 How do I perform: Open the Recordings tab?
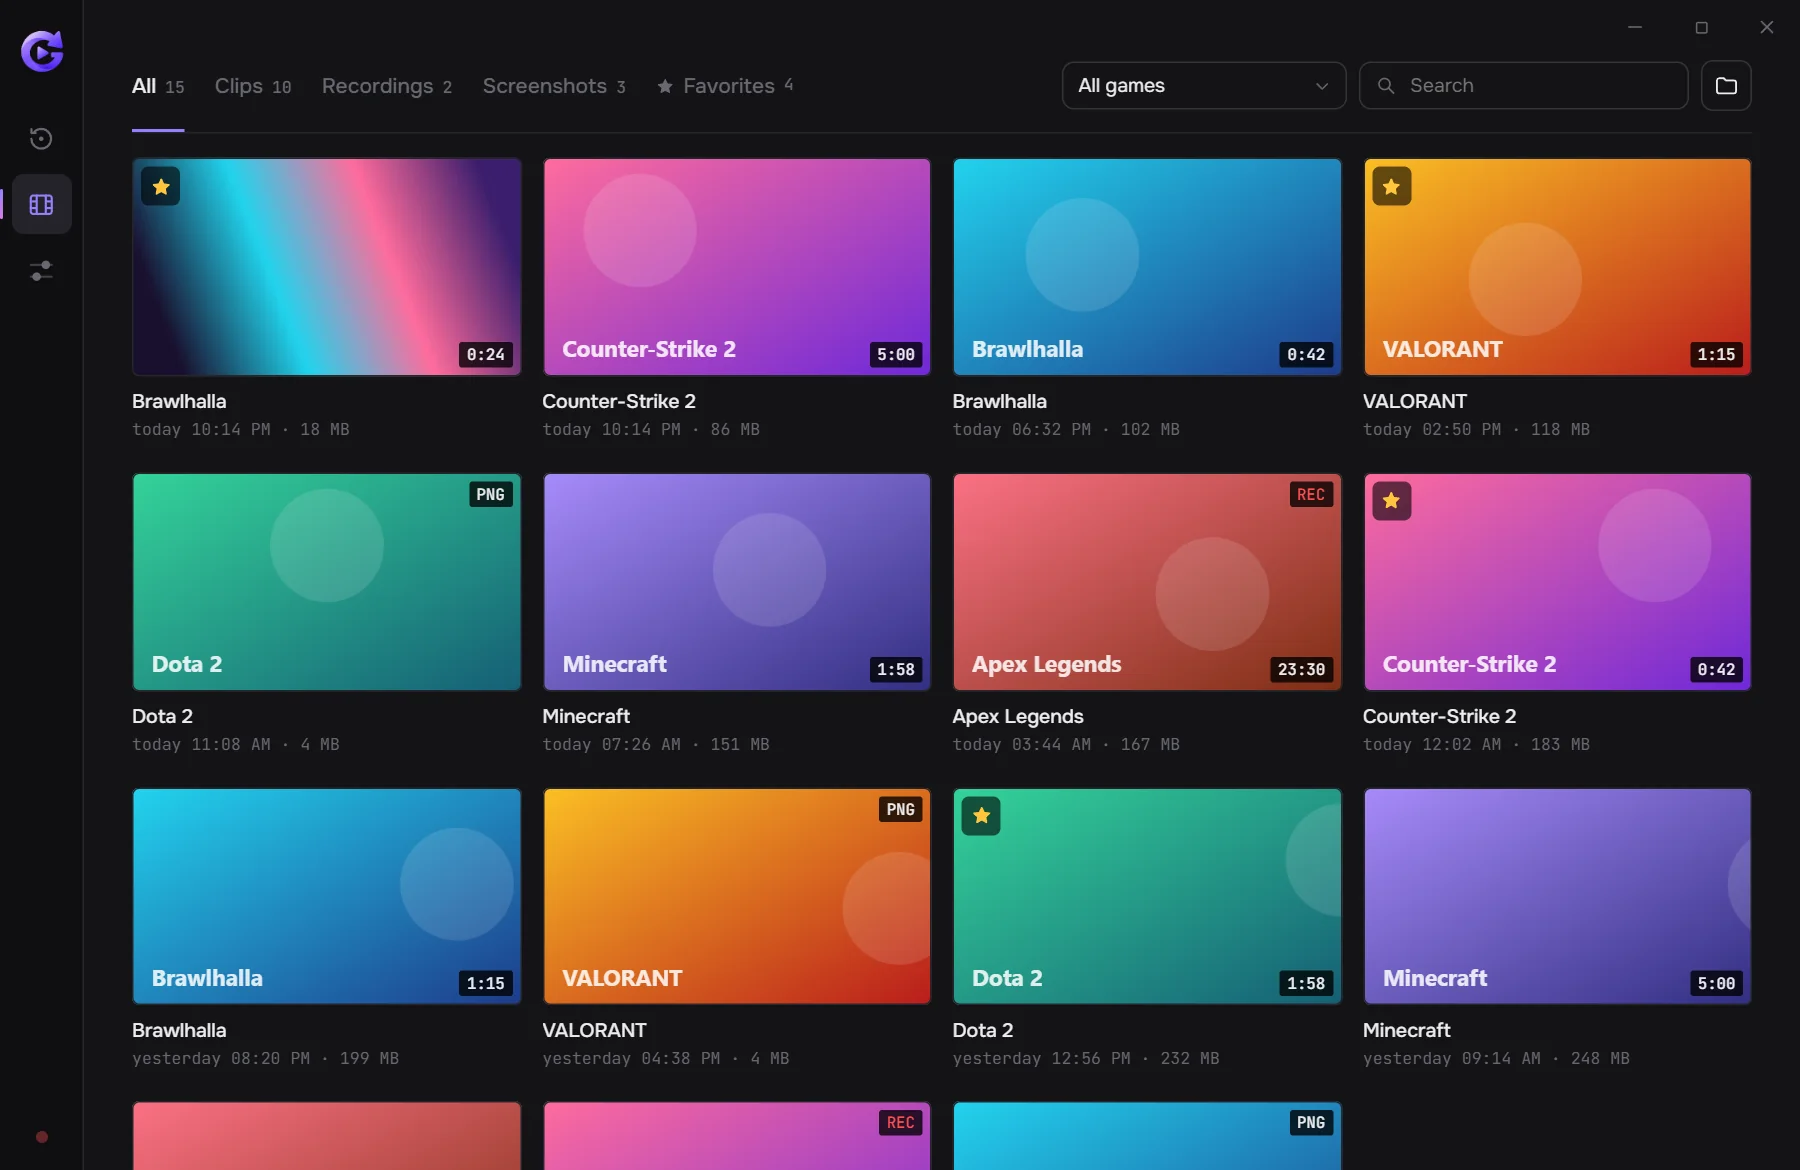[387, 86]
